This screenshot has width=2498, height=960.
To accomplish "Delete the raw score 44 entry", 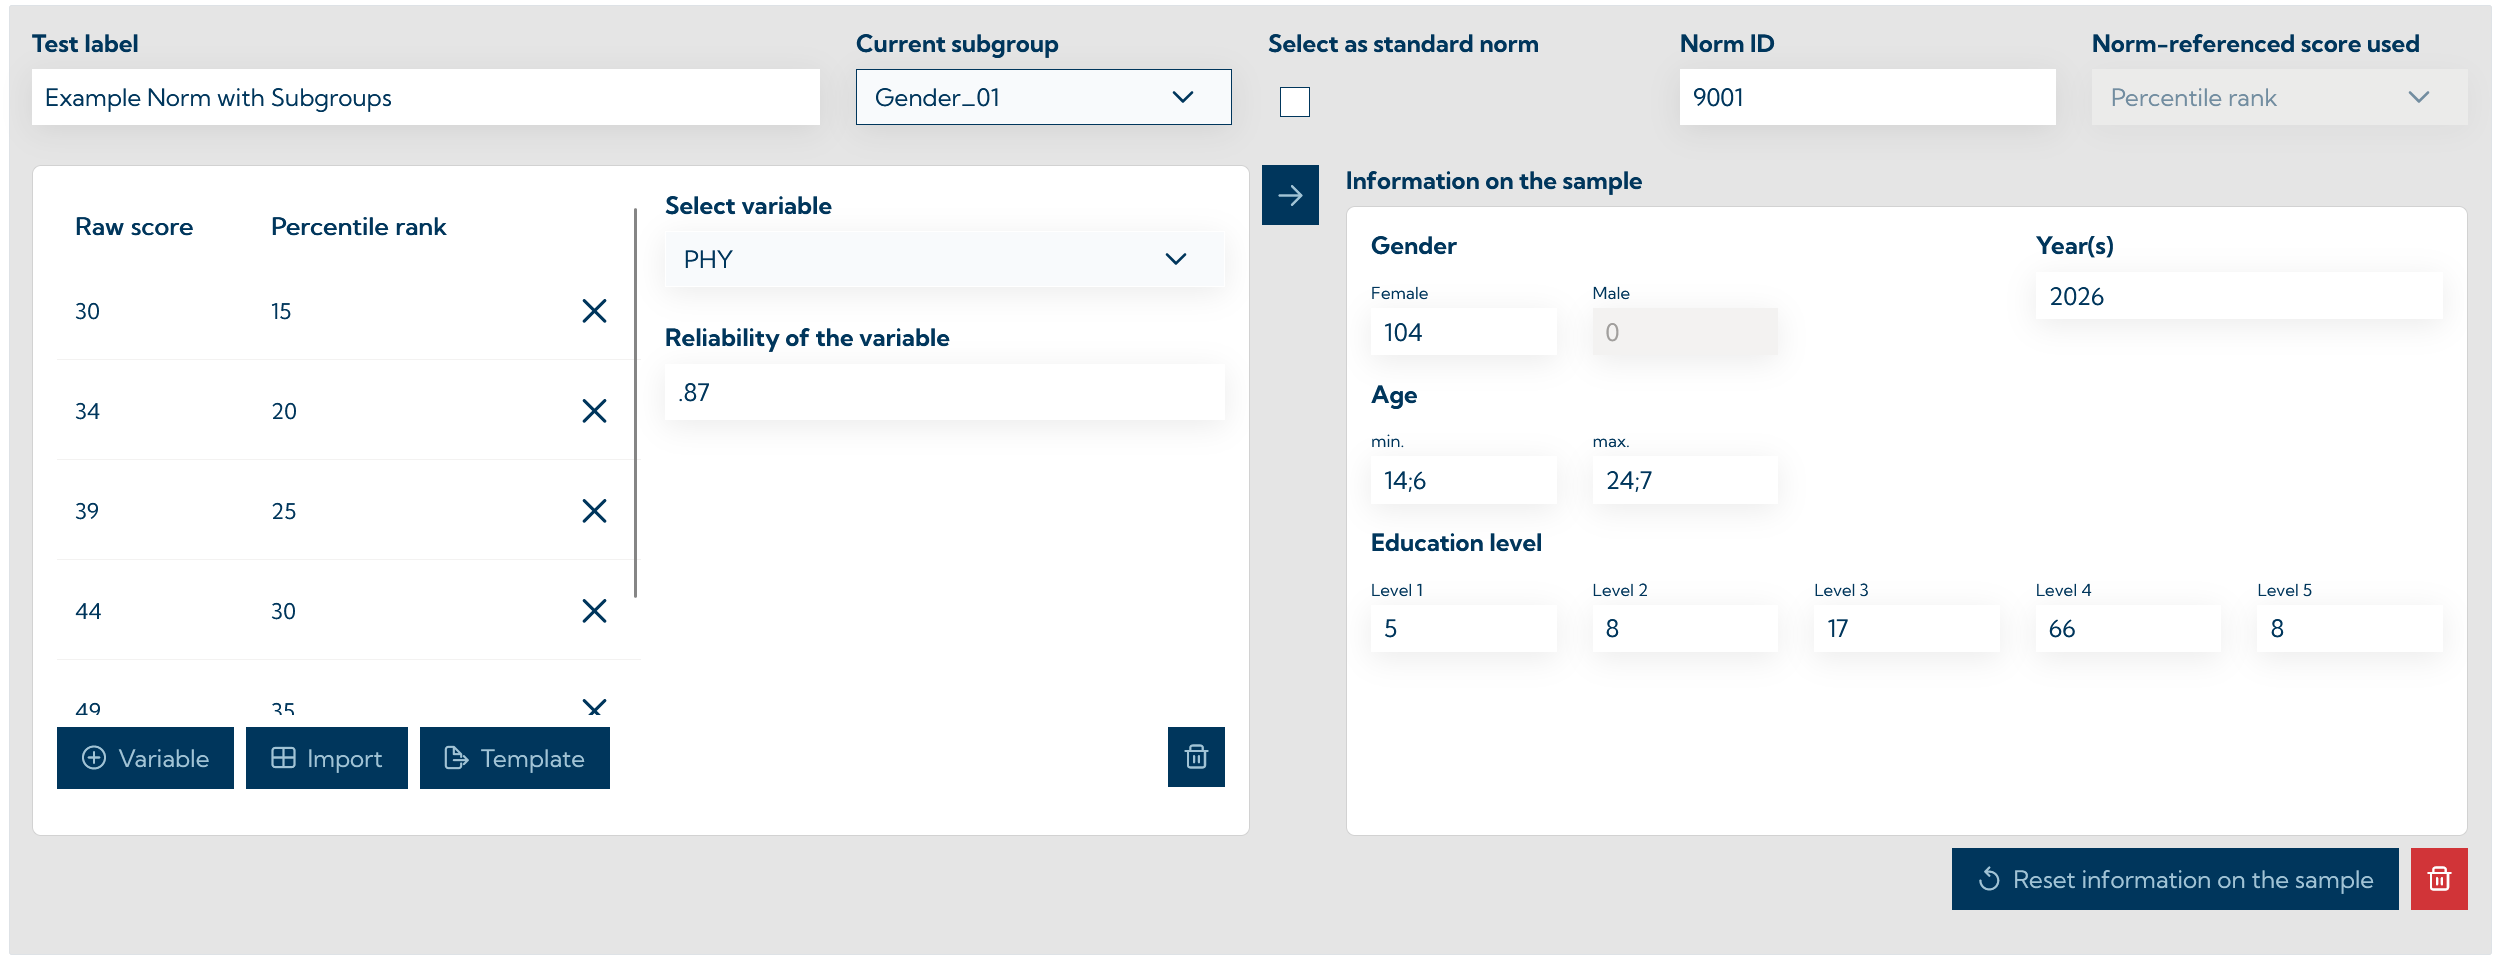I will (594, 611).
